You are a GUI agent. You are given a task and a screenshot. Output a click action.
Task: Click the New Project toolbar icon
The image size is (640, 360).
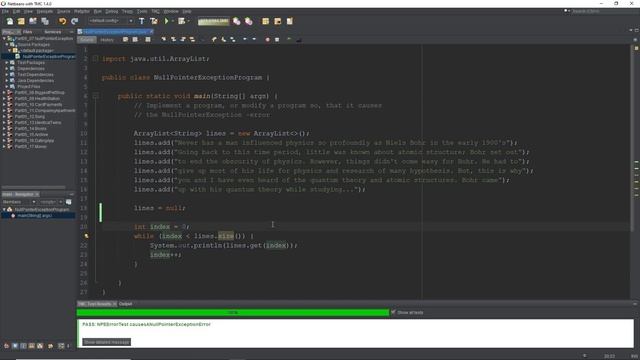click(x=21, y=21)
